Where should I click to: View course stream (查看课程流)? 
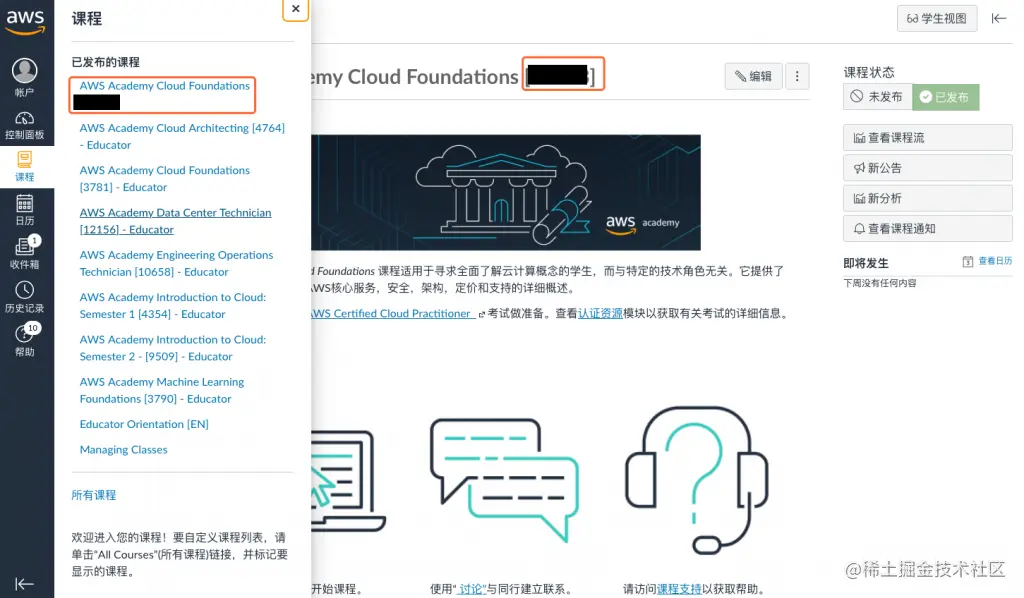point(927,138)
